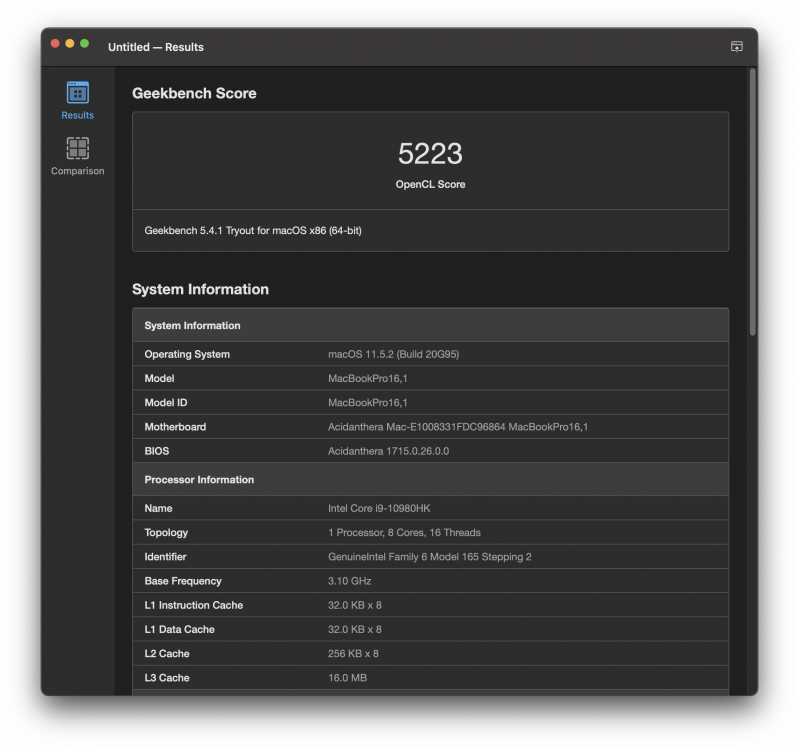Click the 'BIOS' row label

click(156, 451)
